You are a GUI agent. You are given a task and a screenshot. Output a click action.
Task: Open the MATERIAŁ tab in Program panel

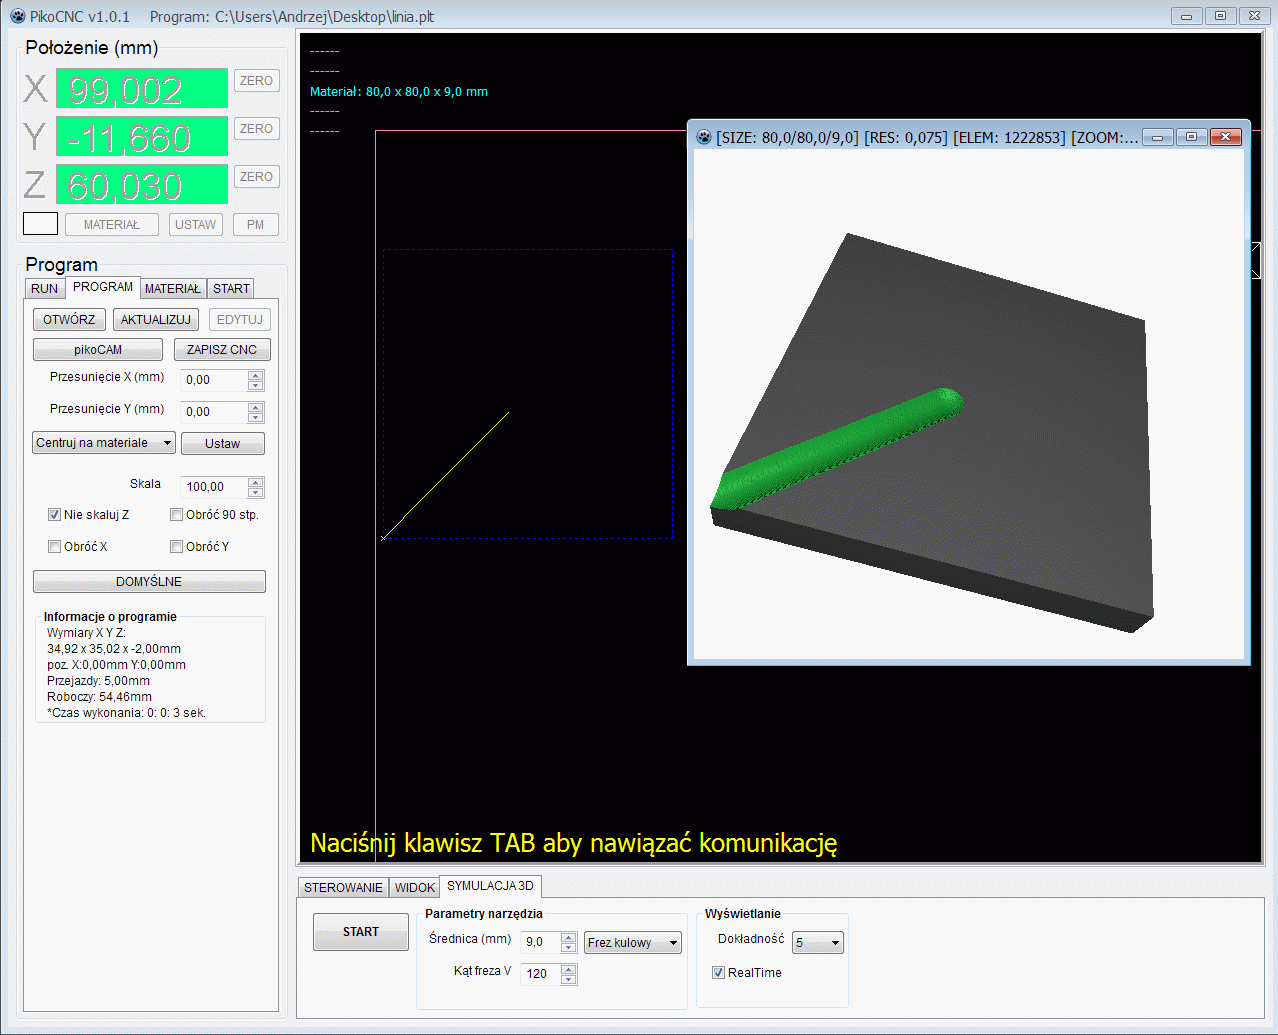tap(173, 288)
